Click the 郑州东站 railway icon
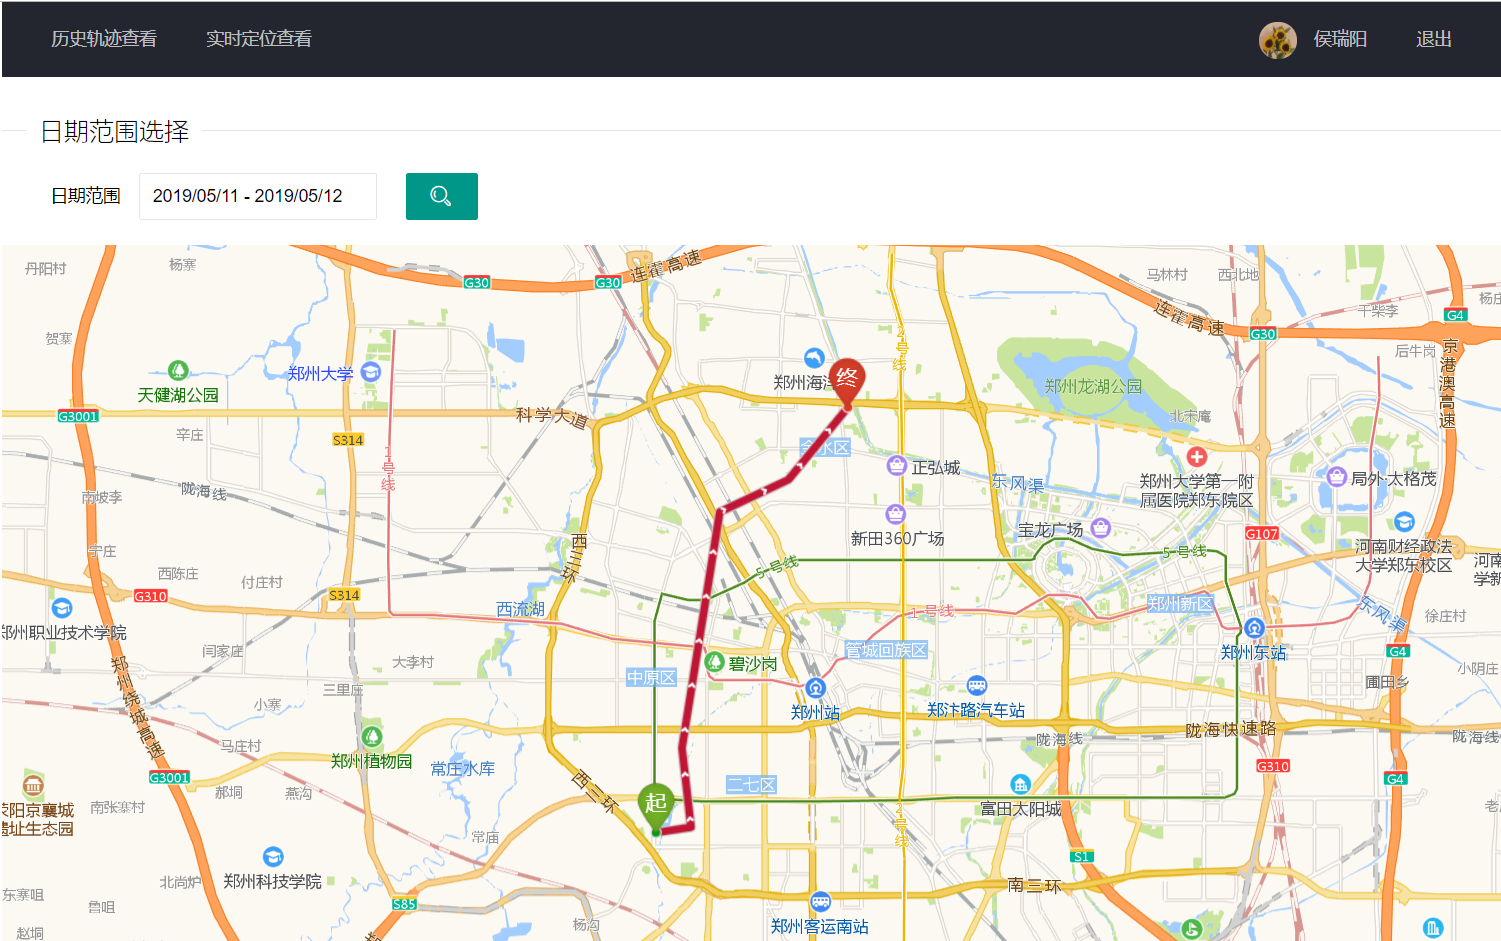Viewport: 1501px width, 941px height. pos(1254,628)
